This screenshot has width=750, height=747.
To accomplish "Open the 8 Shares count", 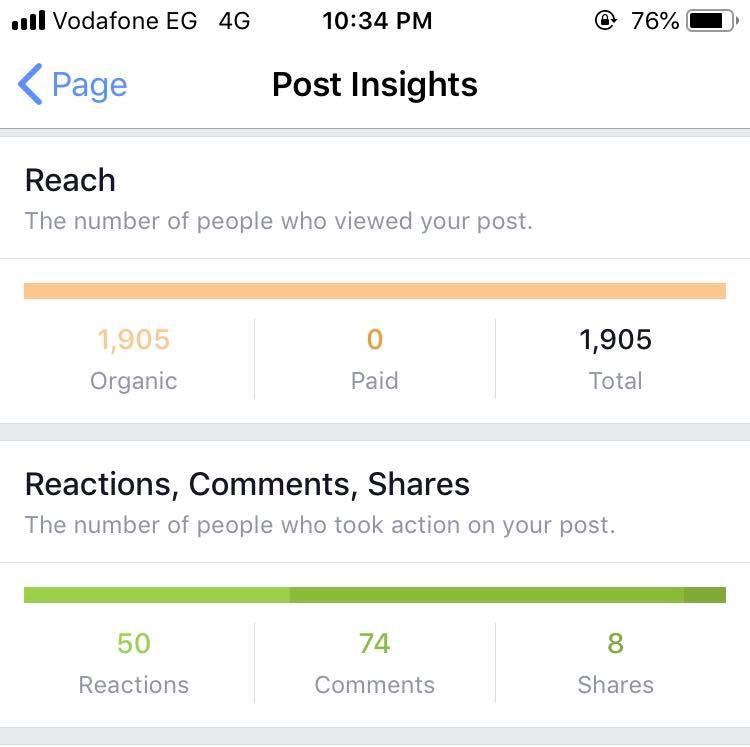I will point(616,663).
